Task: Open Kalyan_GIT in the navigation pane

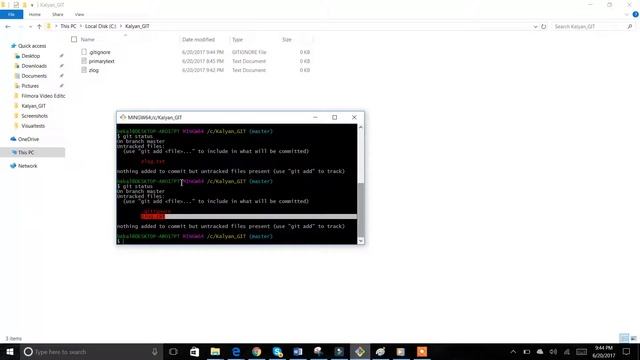Action: (x=33, y=106)
